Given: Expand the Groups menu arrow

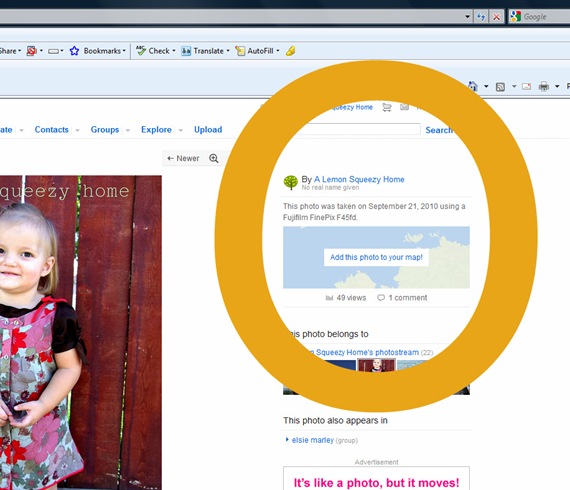Looking at the screenshot, I should [x=128, y=130].
